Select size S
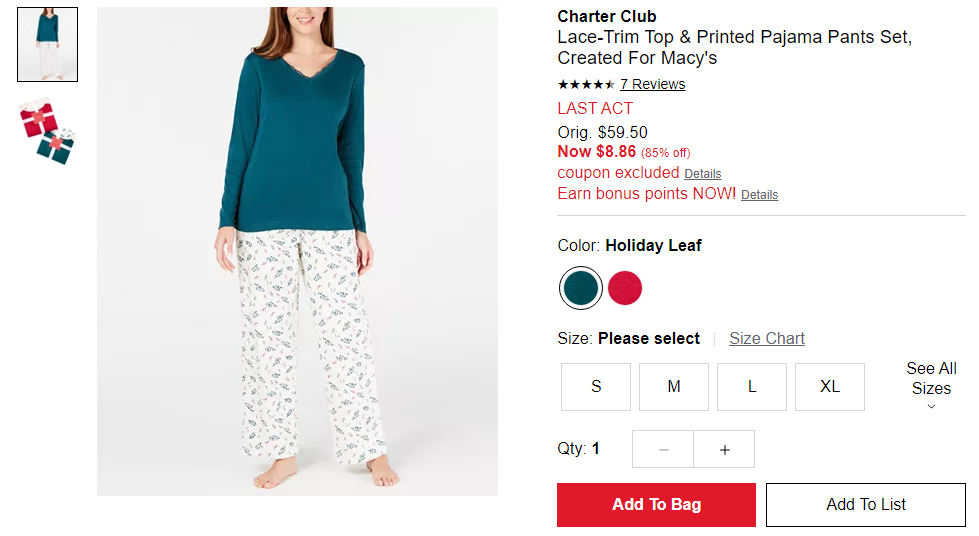The image size is (979, 536). click(596, 387)
